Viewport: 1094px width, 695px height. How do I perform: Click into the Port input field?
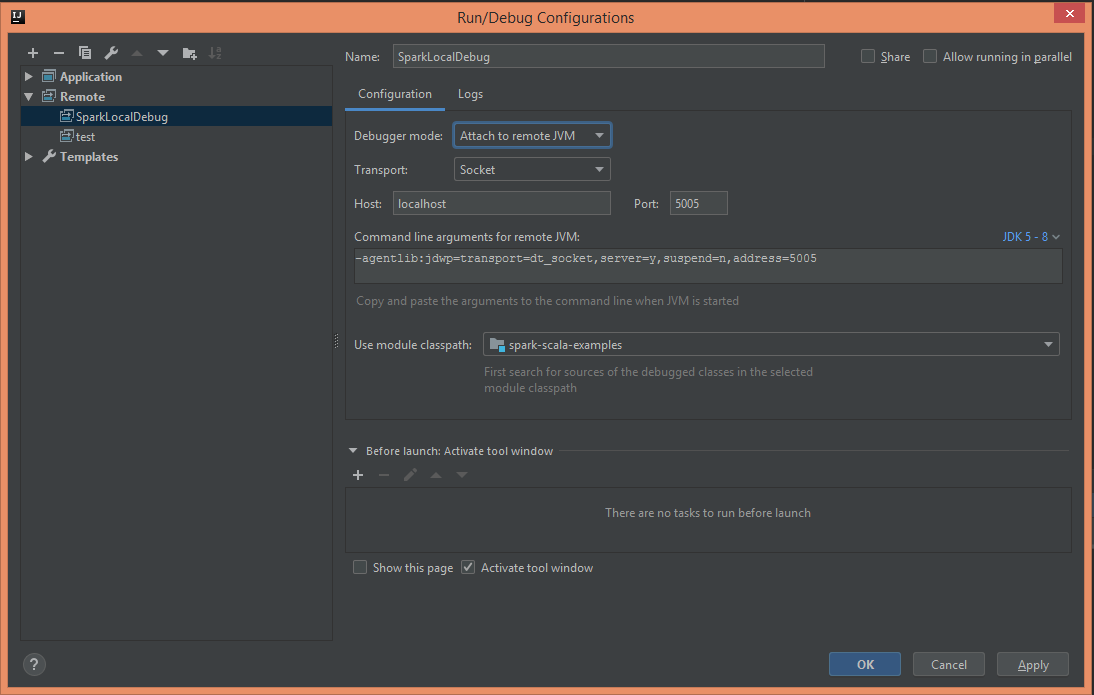coord(698,204)
